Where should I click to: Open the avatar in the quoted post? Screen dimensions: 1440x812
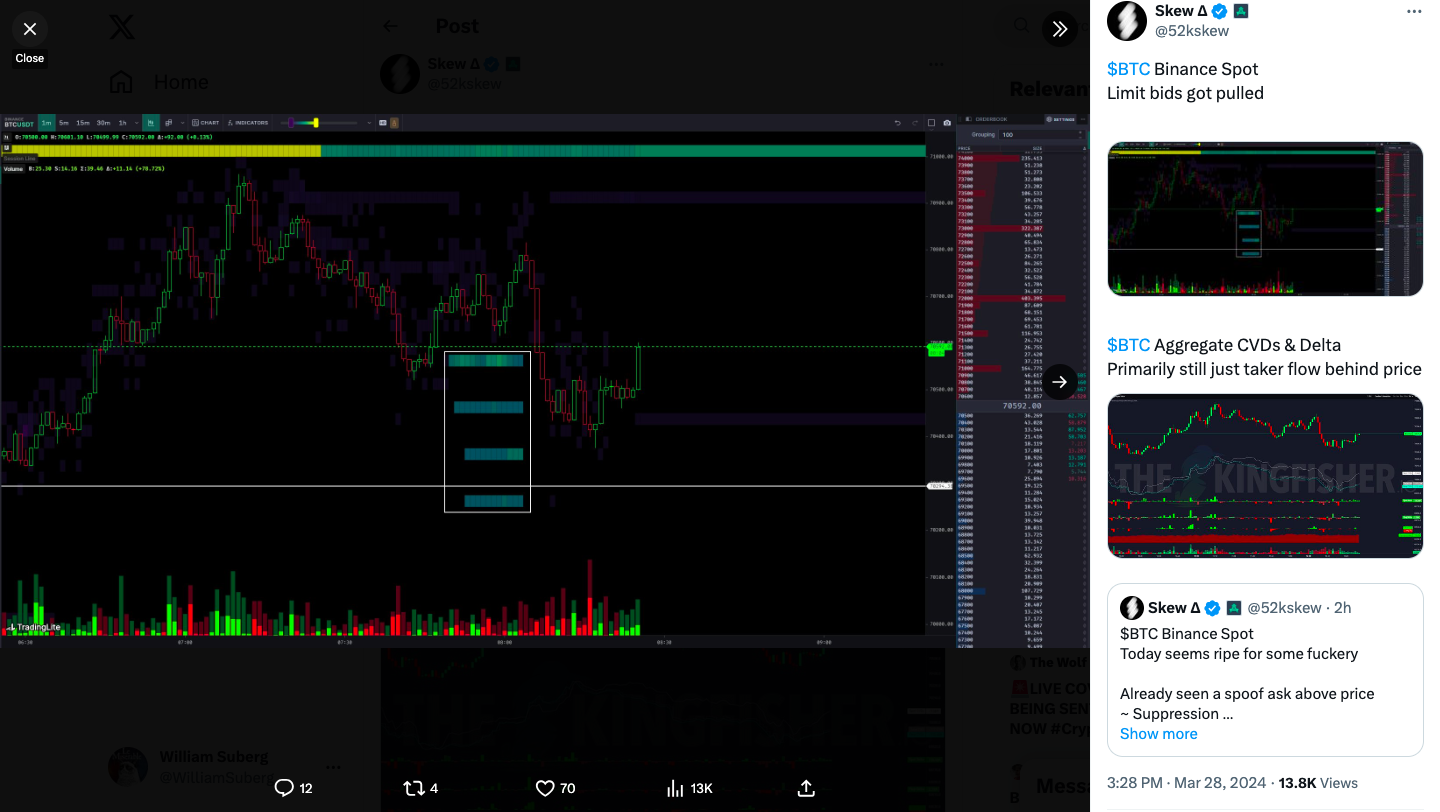1131,608
